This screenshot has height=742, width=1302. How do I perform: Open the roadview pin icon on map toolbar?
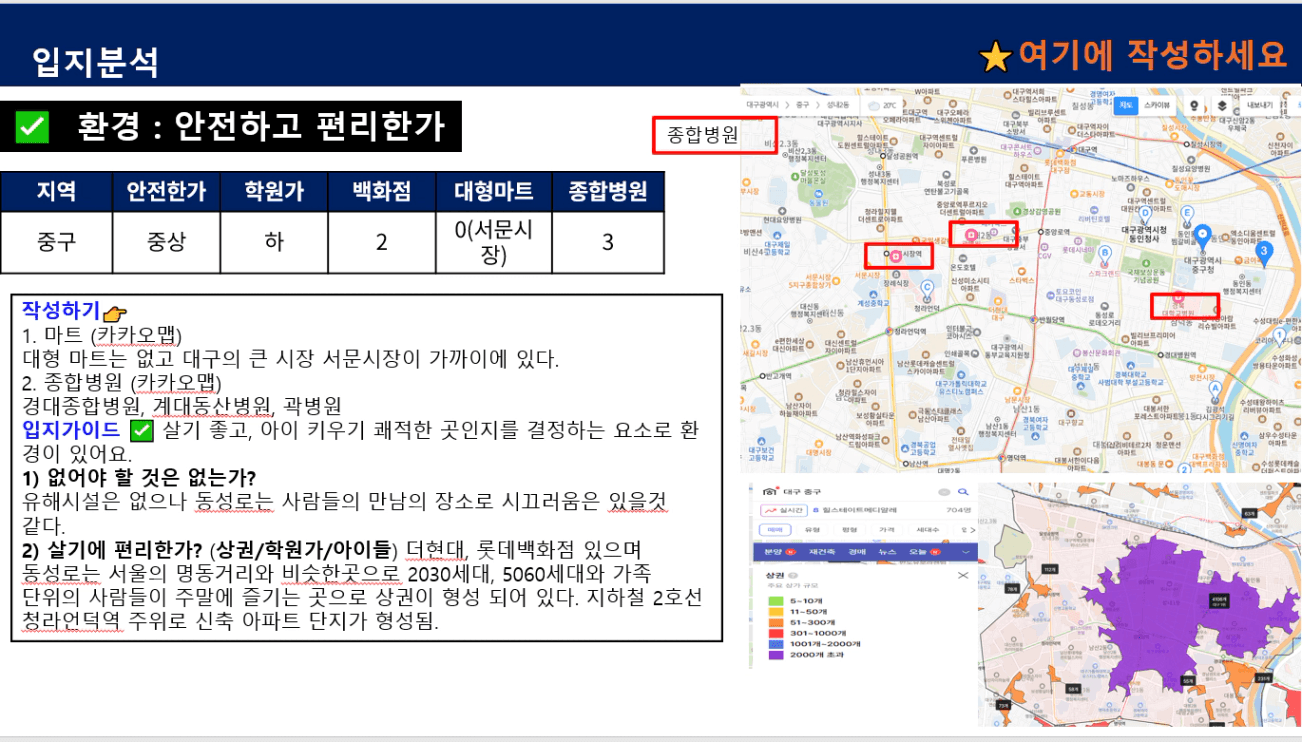(x=1192, y=105)
